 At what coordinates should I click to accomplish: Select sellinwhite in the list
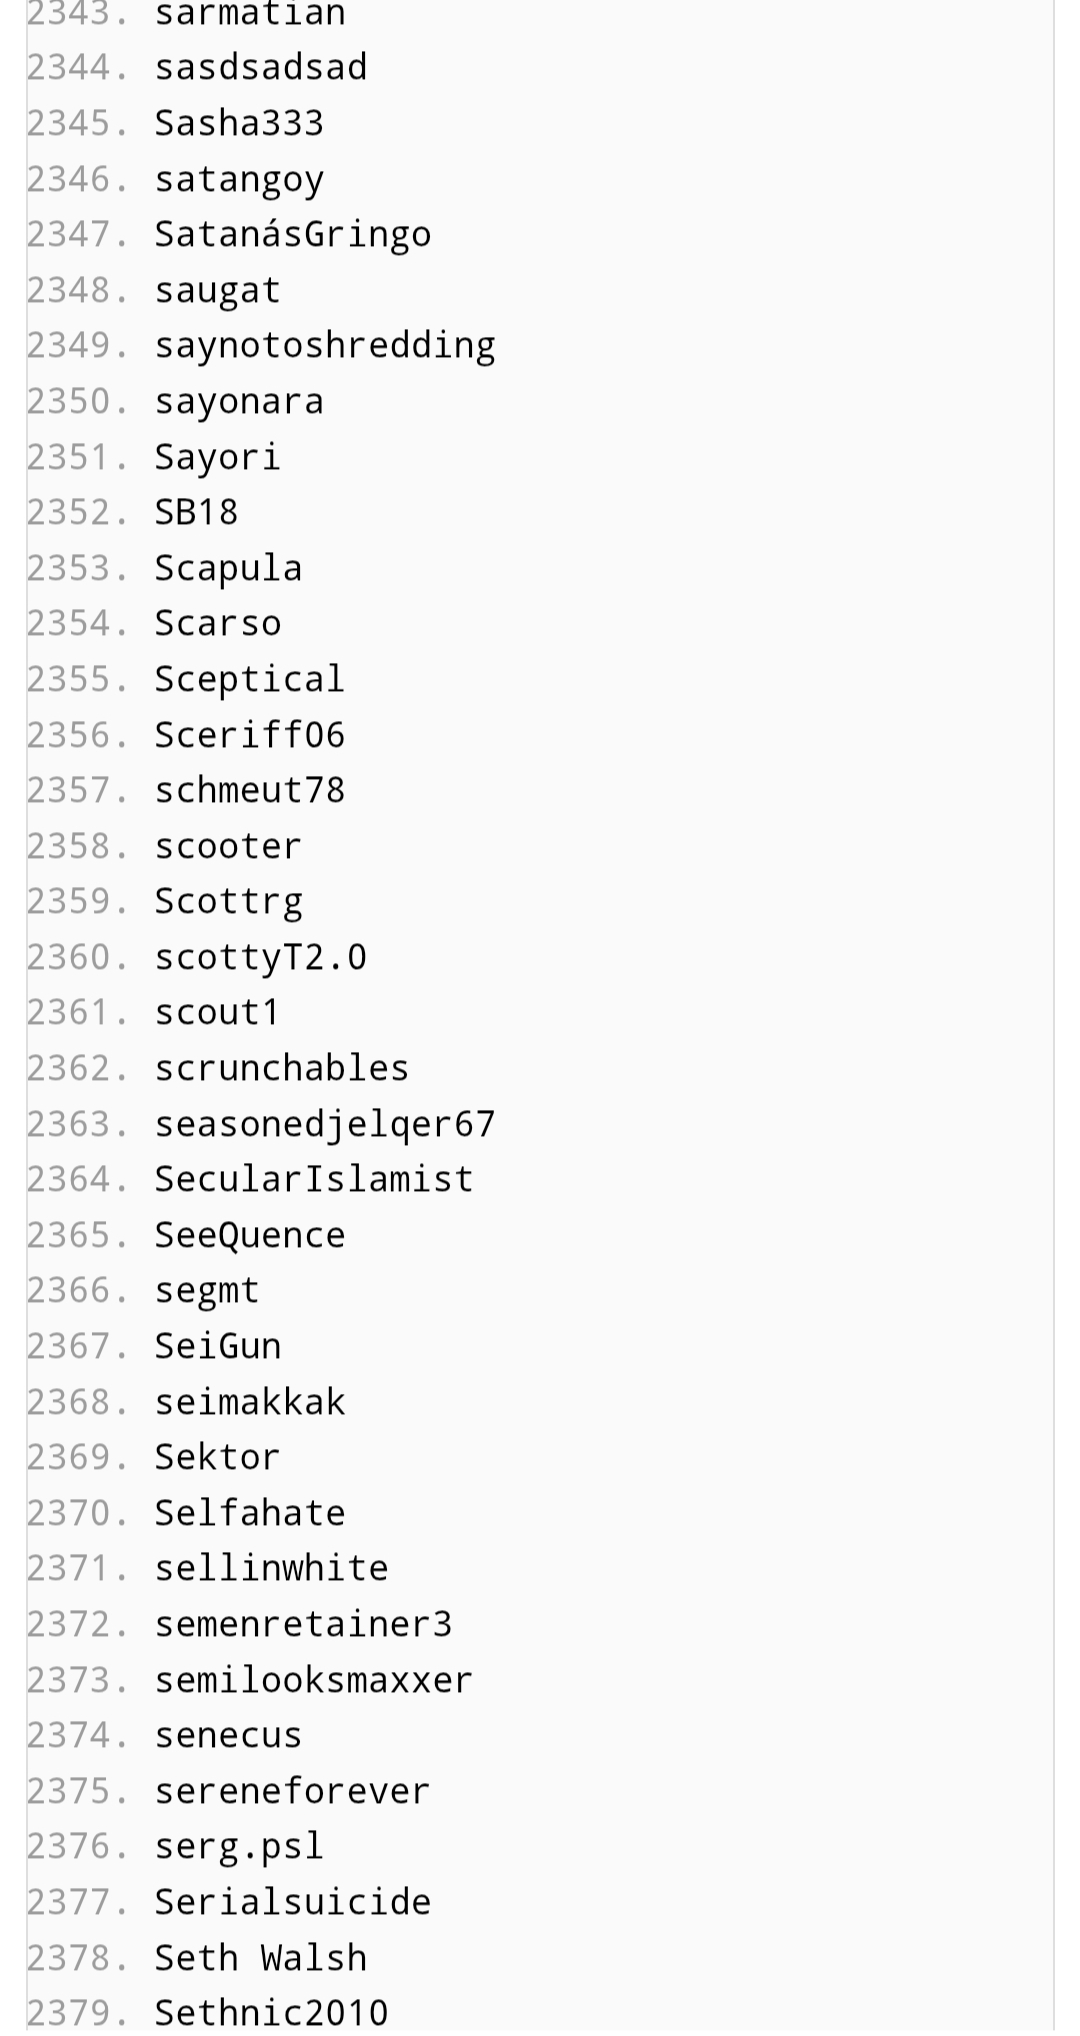271,1568
